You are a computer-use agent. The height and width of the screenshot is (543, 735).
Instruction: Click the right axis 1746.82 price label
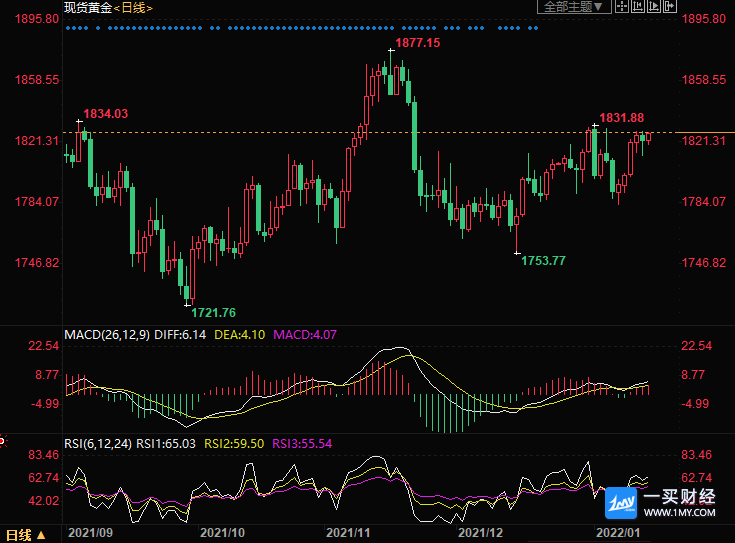pyautogui.click(x=704, y=263)
